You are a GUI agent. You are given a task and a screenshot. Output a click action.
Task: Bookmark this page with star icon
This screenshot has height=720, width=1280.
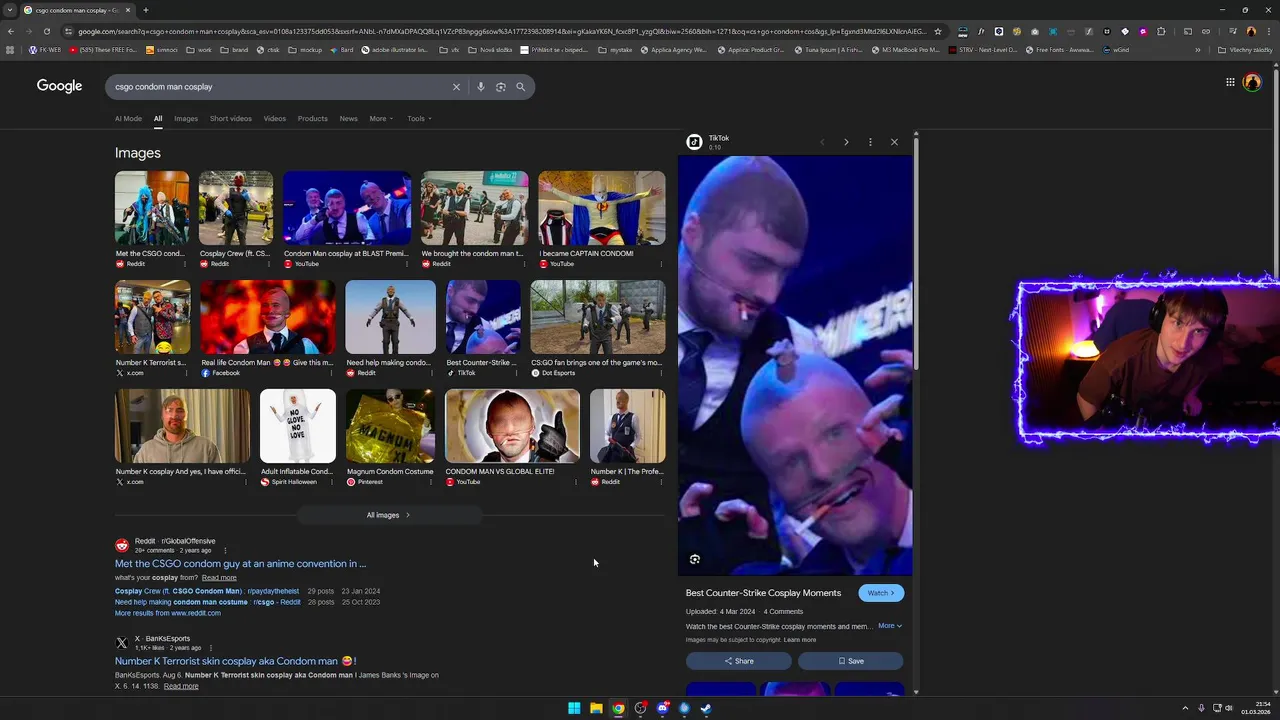[x=938, y=31]
